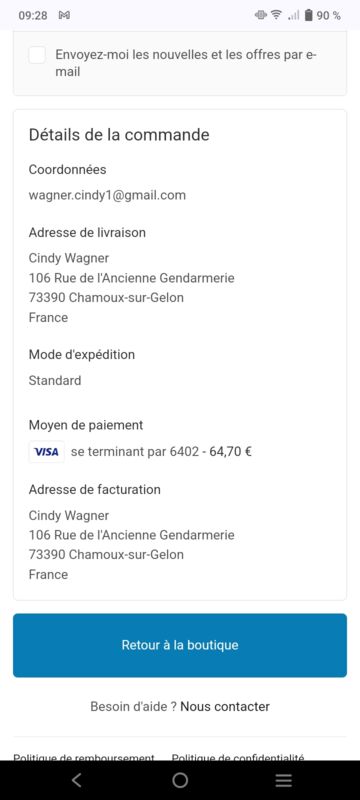Tap the Détails de la commande heading
The height and width of the screenshot is (800, 360).
pyautogui.click(x=119, y=135)
